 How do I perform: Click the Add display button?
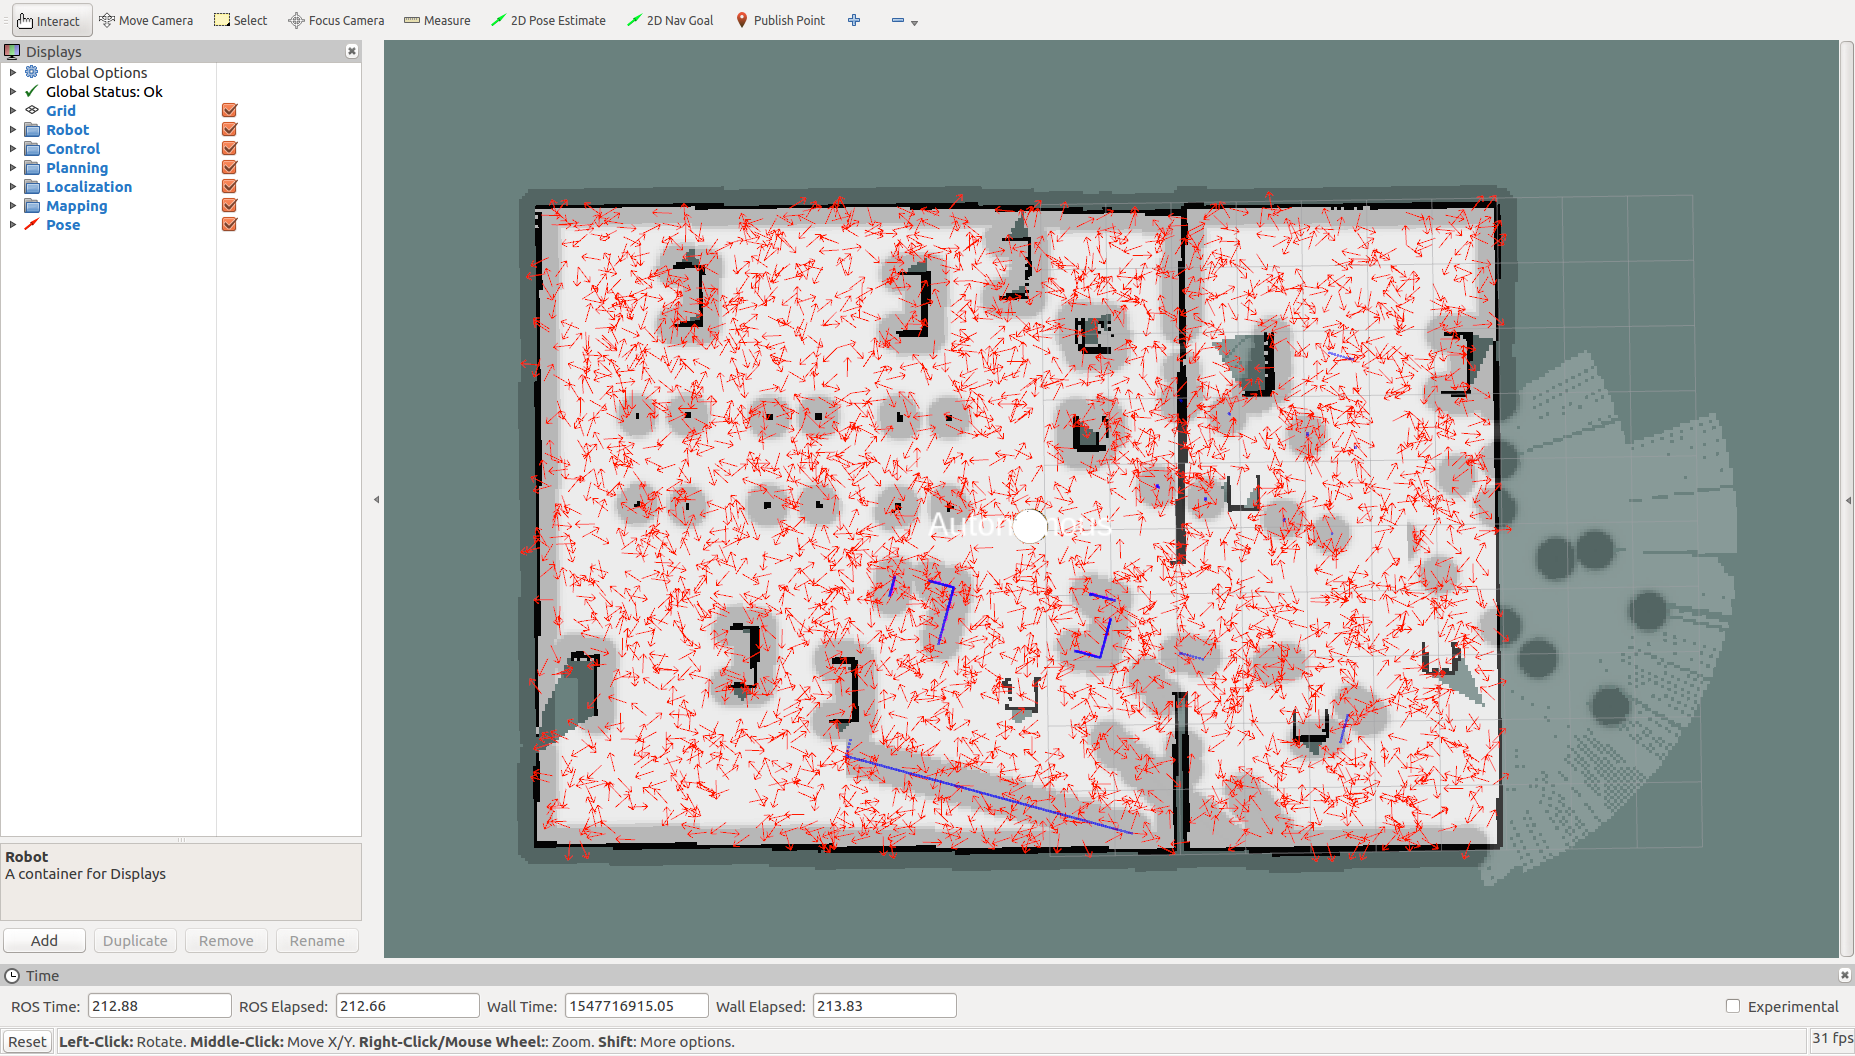pyautogui.click(x=44, y=940)
